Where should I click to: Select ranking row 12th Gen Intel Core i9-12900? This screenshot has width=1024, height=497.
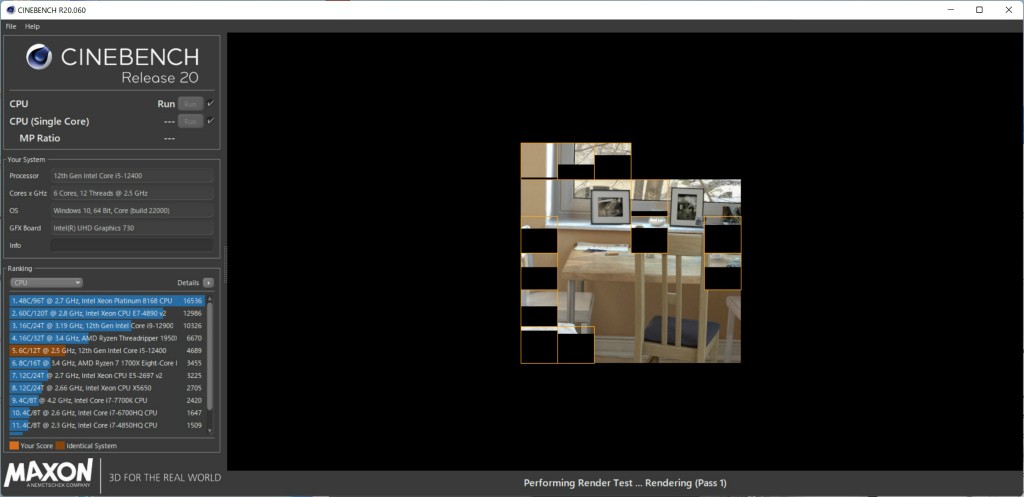(107, 326)
